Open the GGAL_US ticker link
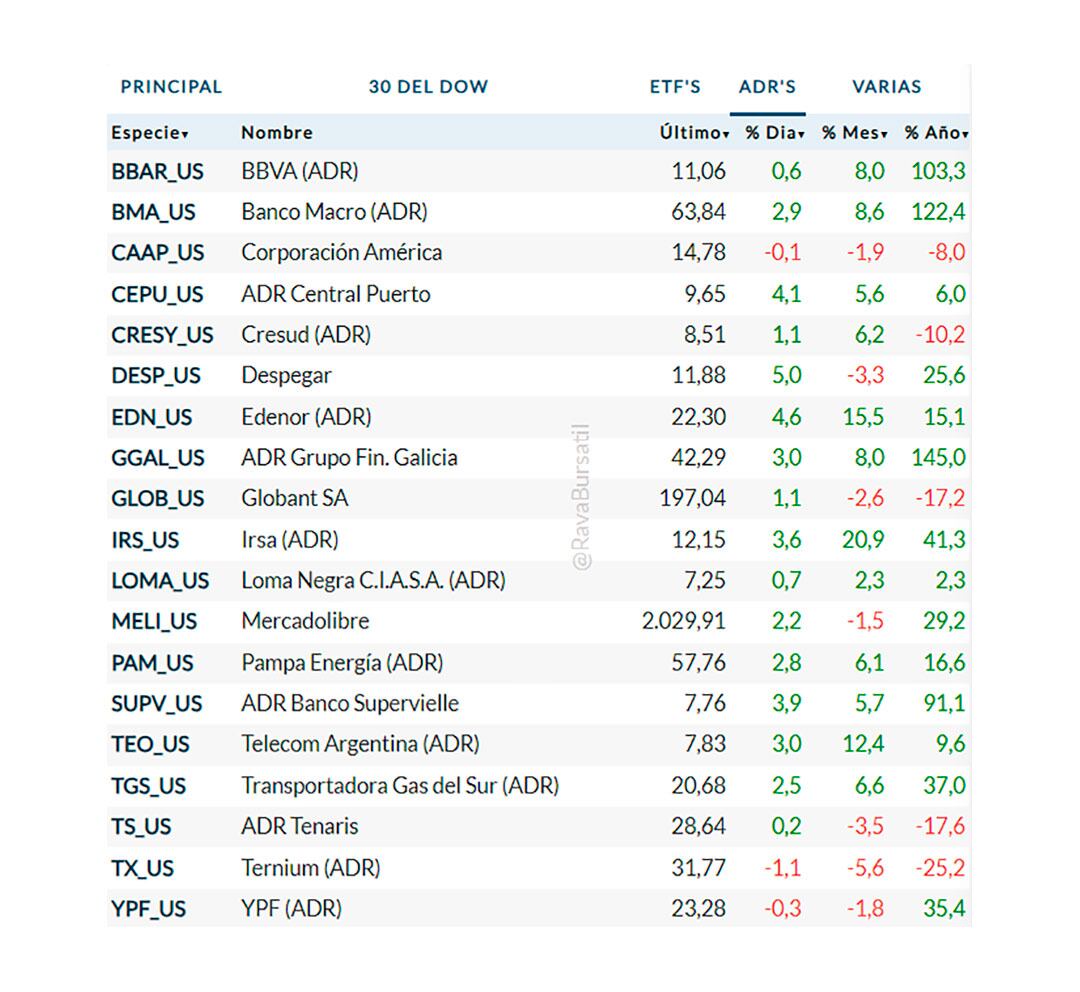 (x=158, y=458)
